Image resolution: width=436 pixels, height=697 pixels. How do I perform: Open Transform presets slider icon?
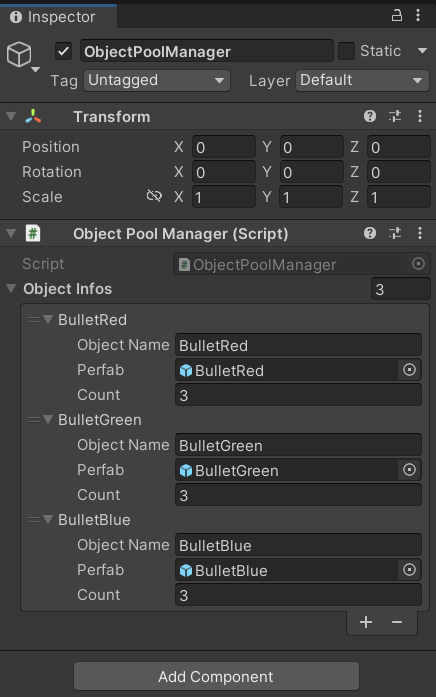(x=395, y=116)
